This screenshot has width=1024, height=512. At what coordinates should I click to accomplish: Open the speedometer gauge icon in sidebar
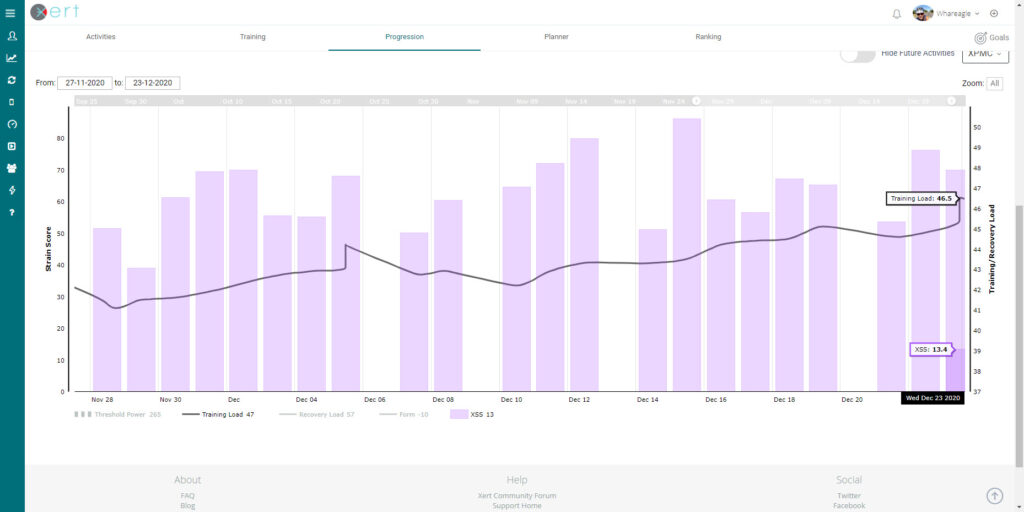point(11,124)
